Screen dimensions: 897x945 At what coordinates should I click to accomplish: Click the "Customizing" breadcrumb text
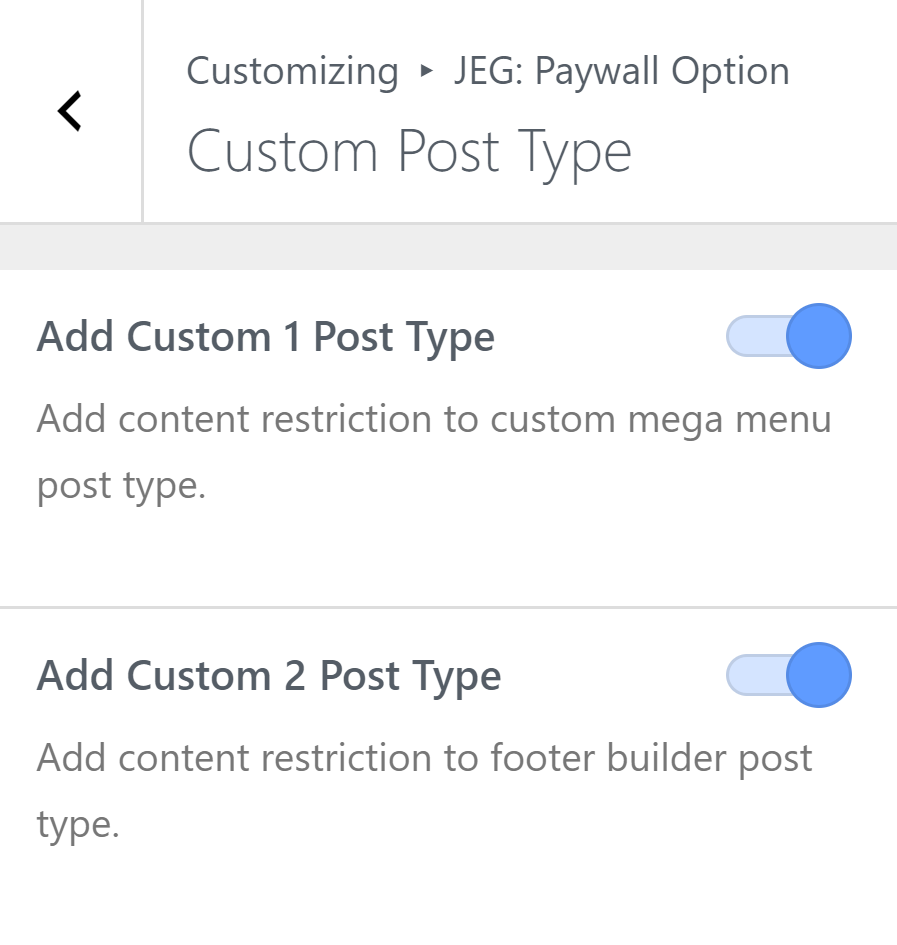[x=292, y=72]
